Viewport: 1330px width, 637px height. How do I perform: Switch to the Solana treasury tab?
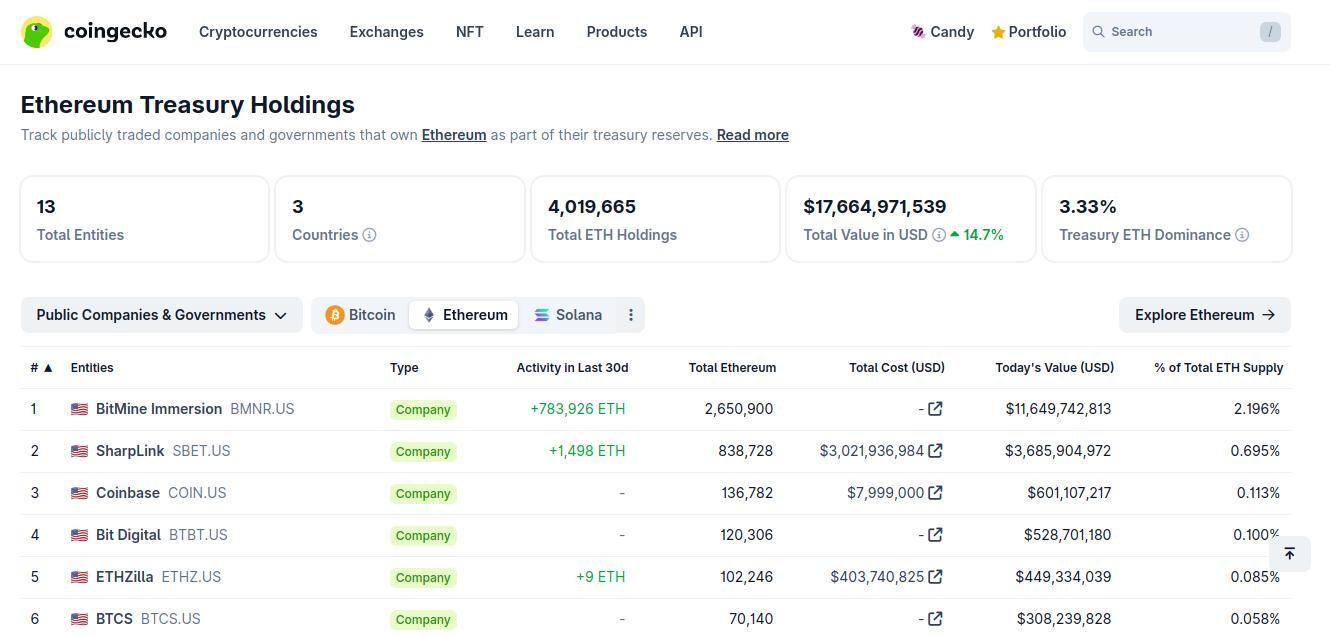click(568, 315)
